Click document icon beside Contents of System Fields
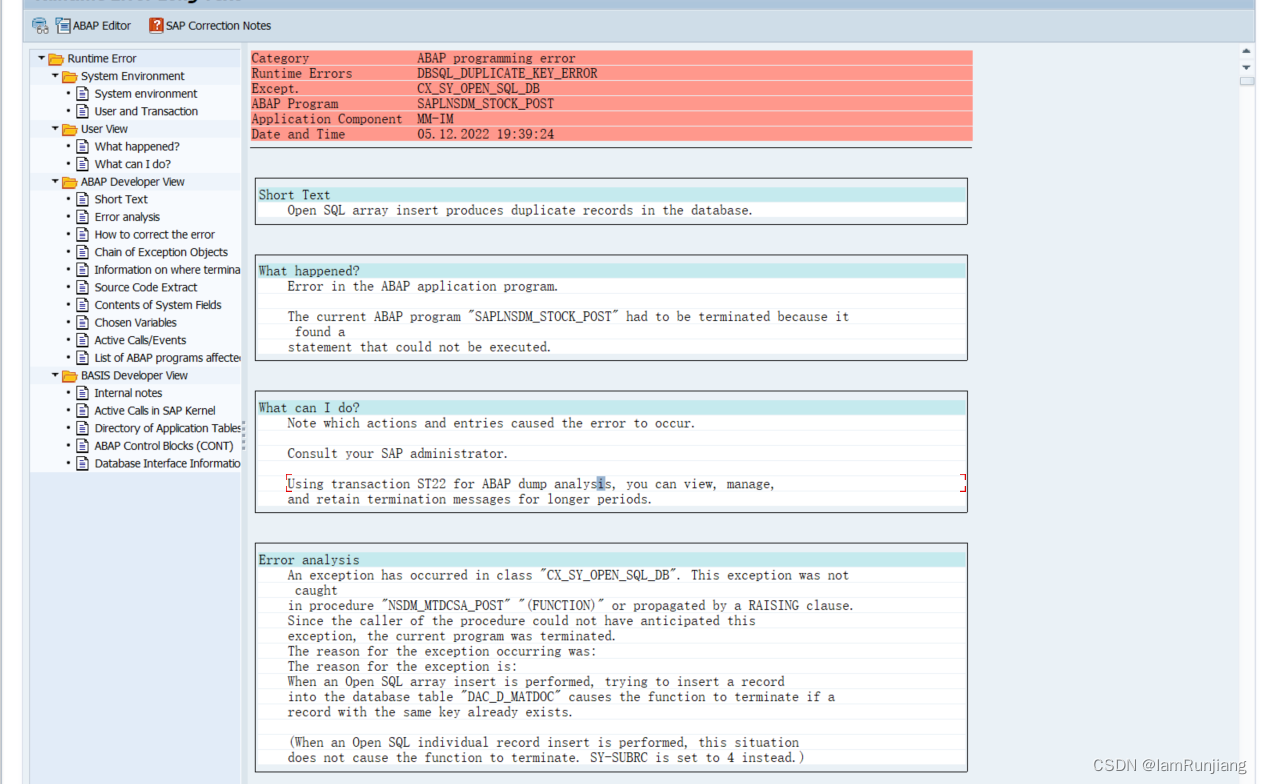Screen dimensions: 1262x784 (83, 305)
